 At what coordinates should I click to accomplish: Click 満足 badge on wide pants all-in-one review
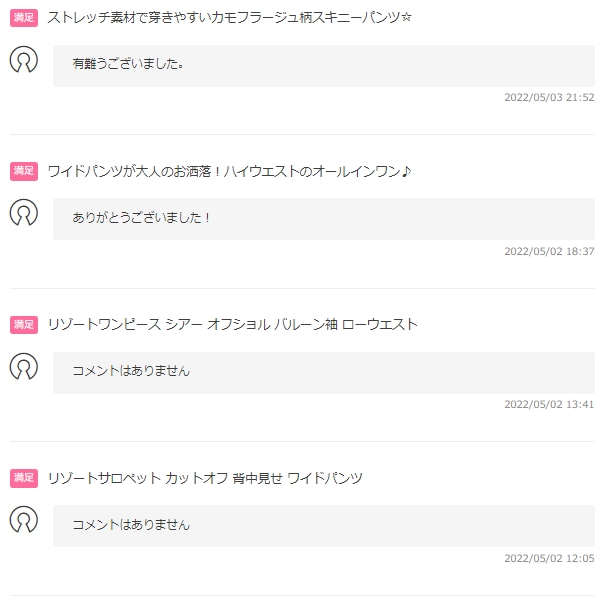coord(24,171)
